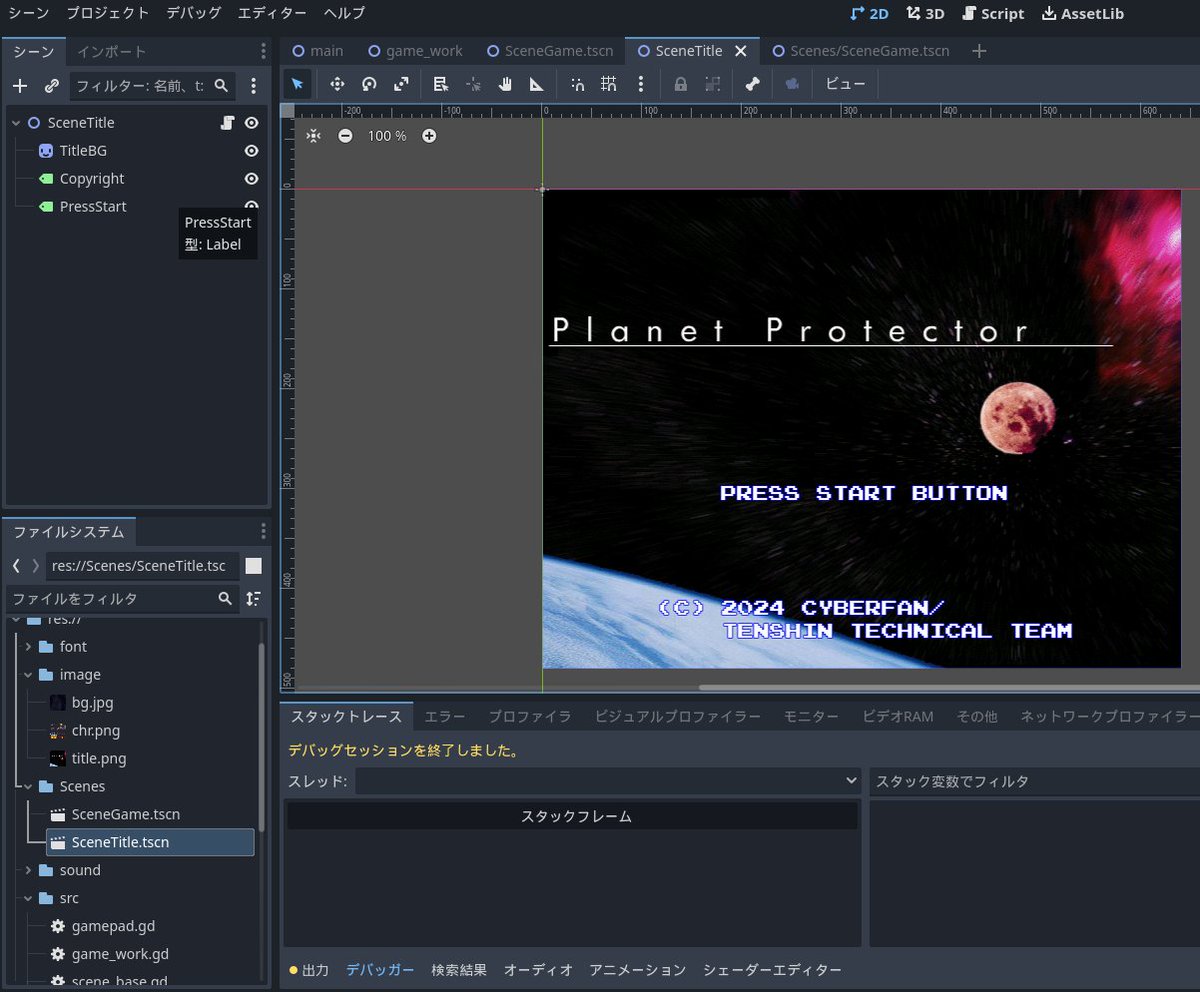Open the スレッド thread dropdown
Viewport: 1200px width, 992px height.
[x=608, y=780]
